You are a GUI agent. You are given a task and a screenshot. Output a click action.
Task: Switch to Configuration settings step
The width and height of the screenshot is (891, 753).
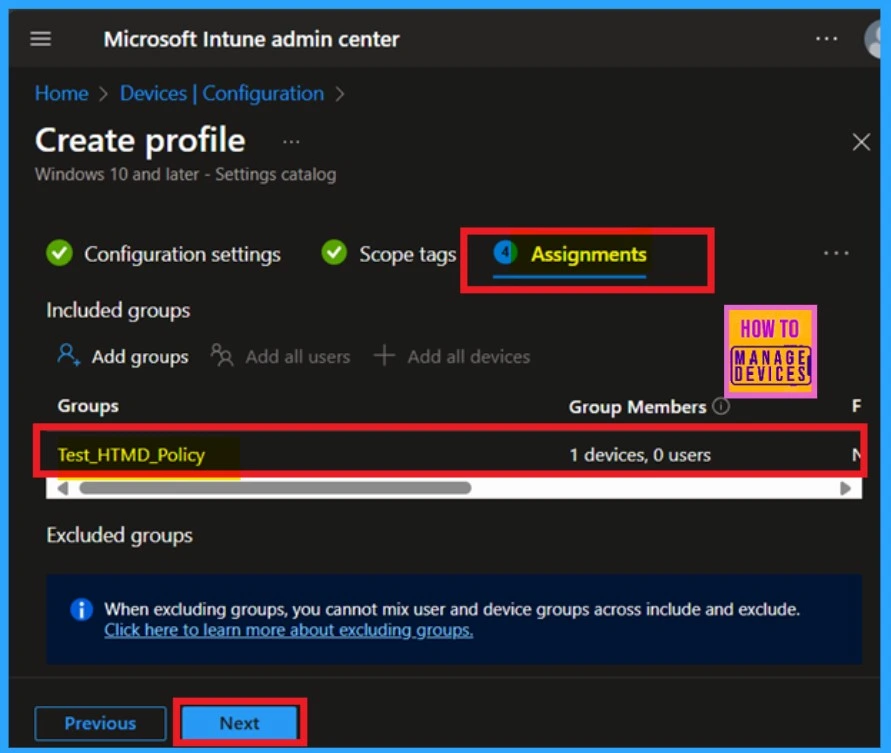tap(163, 254)
